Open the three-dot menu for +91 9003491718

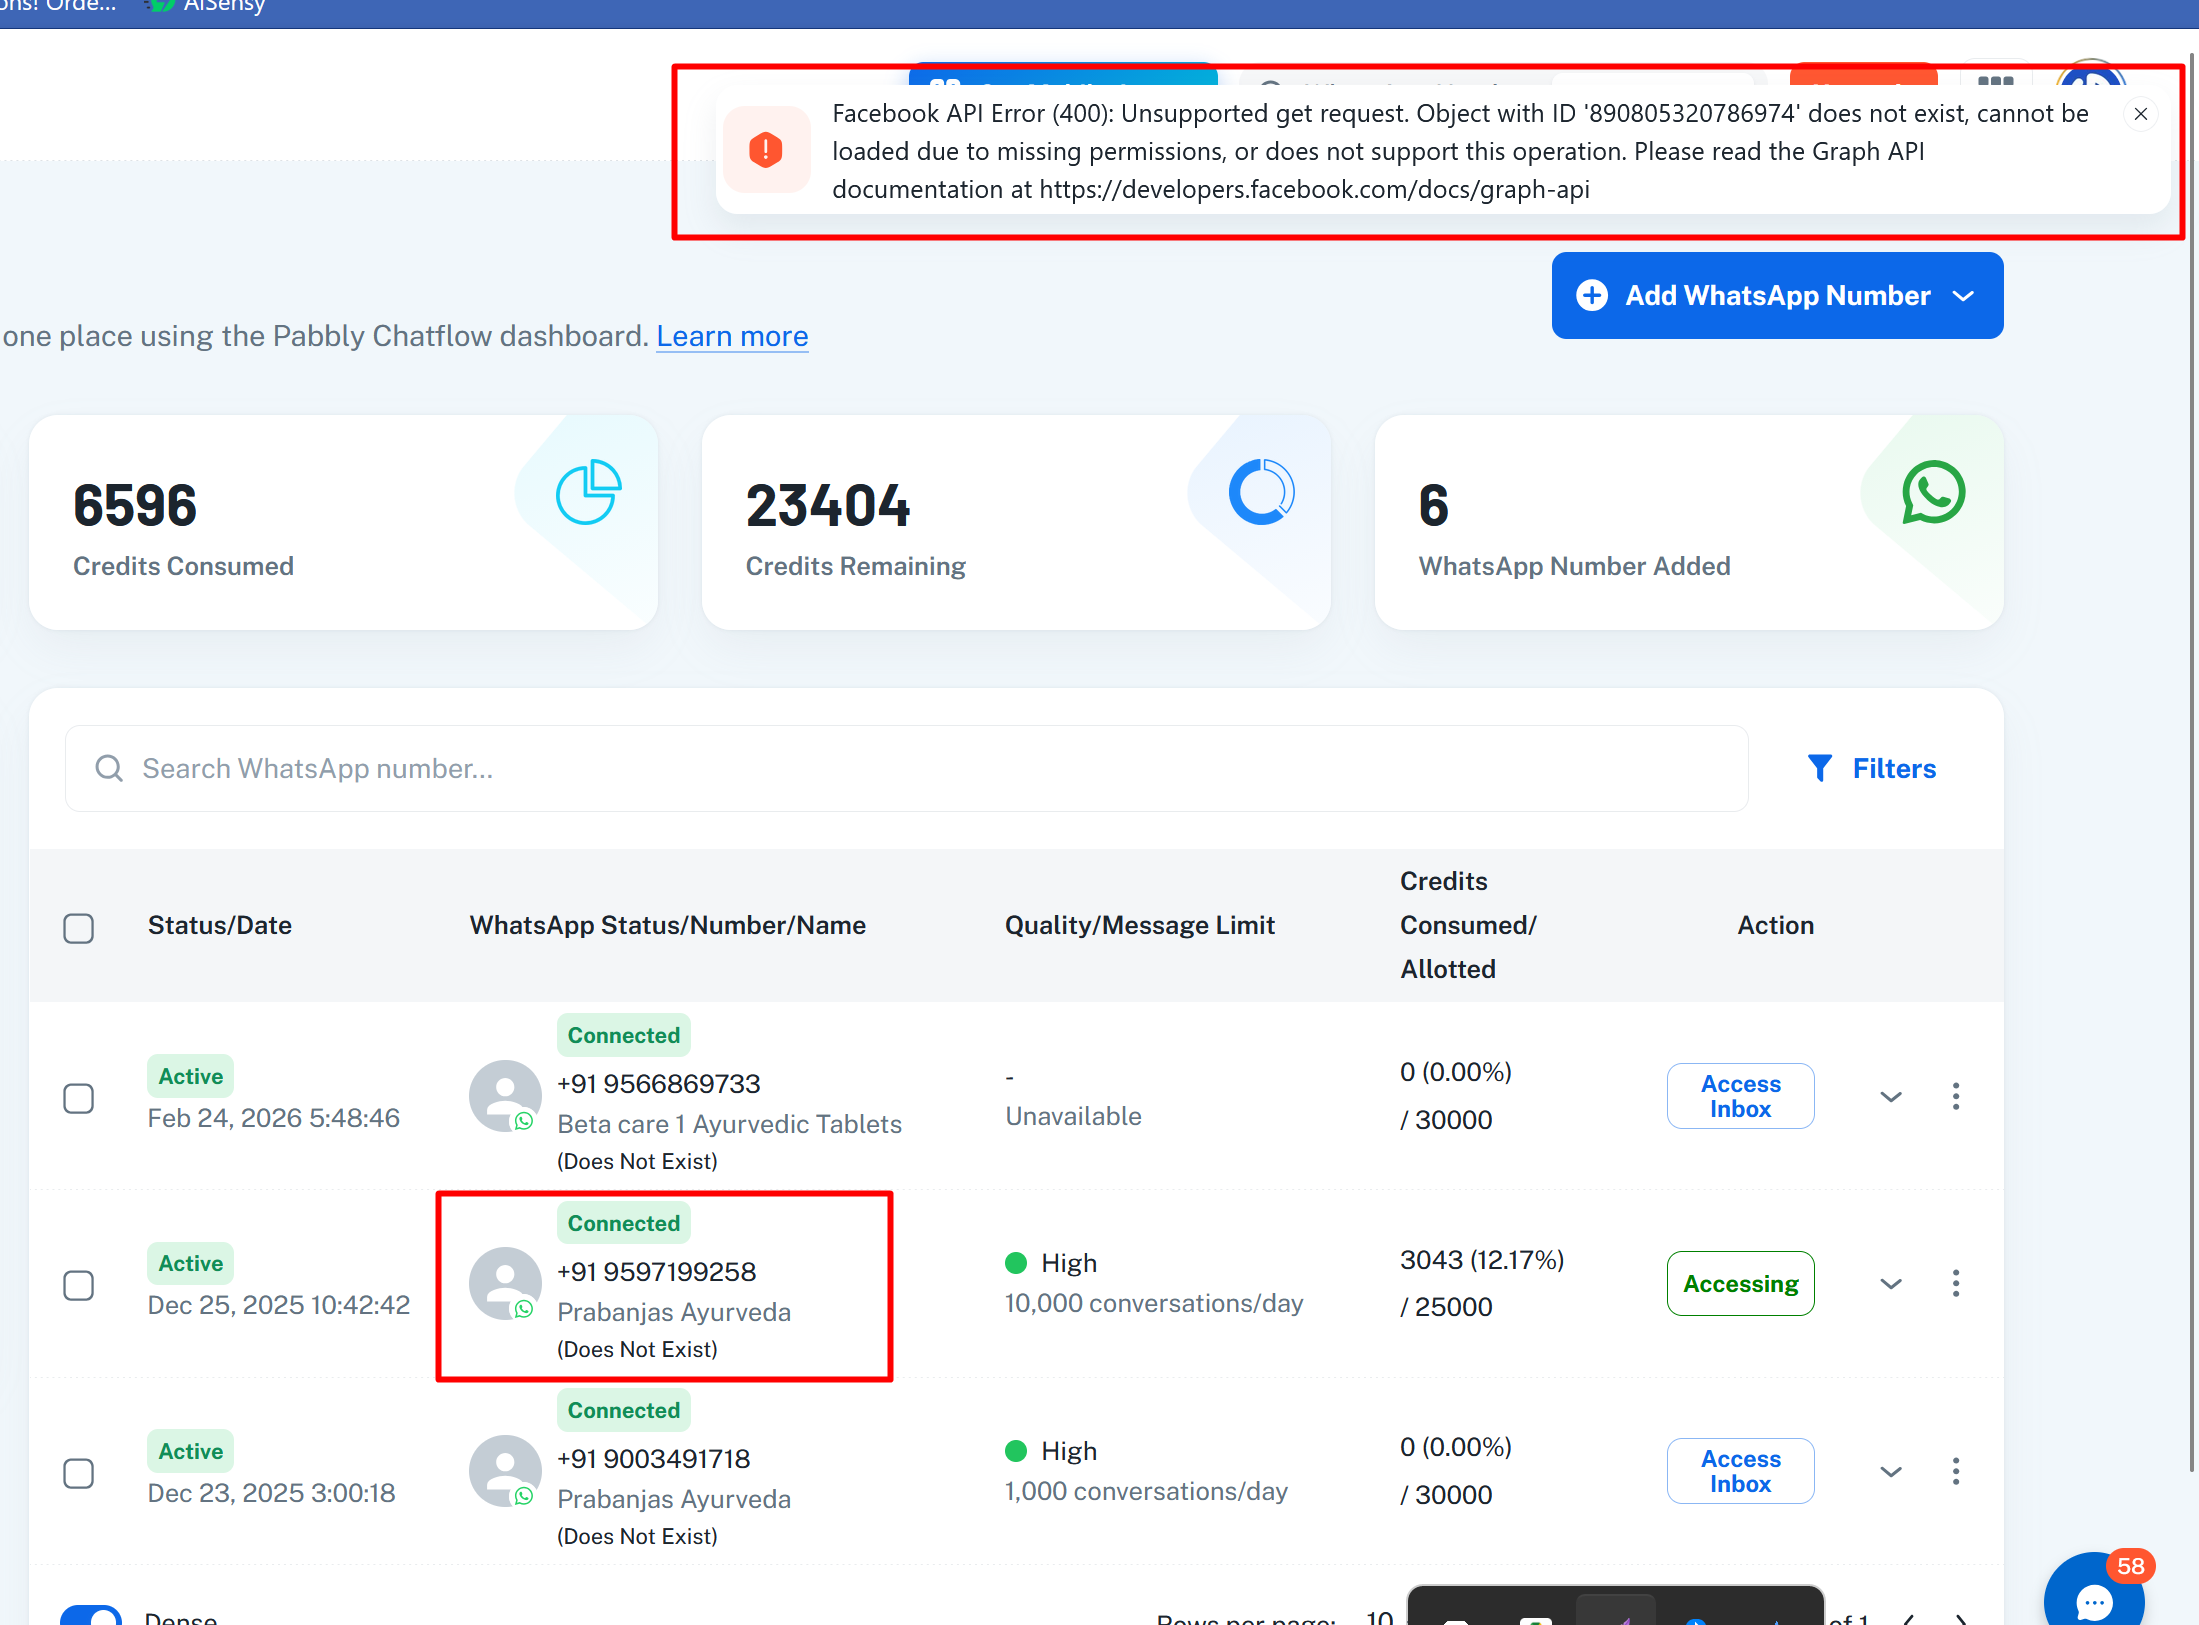1956,1471
